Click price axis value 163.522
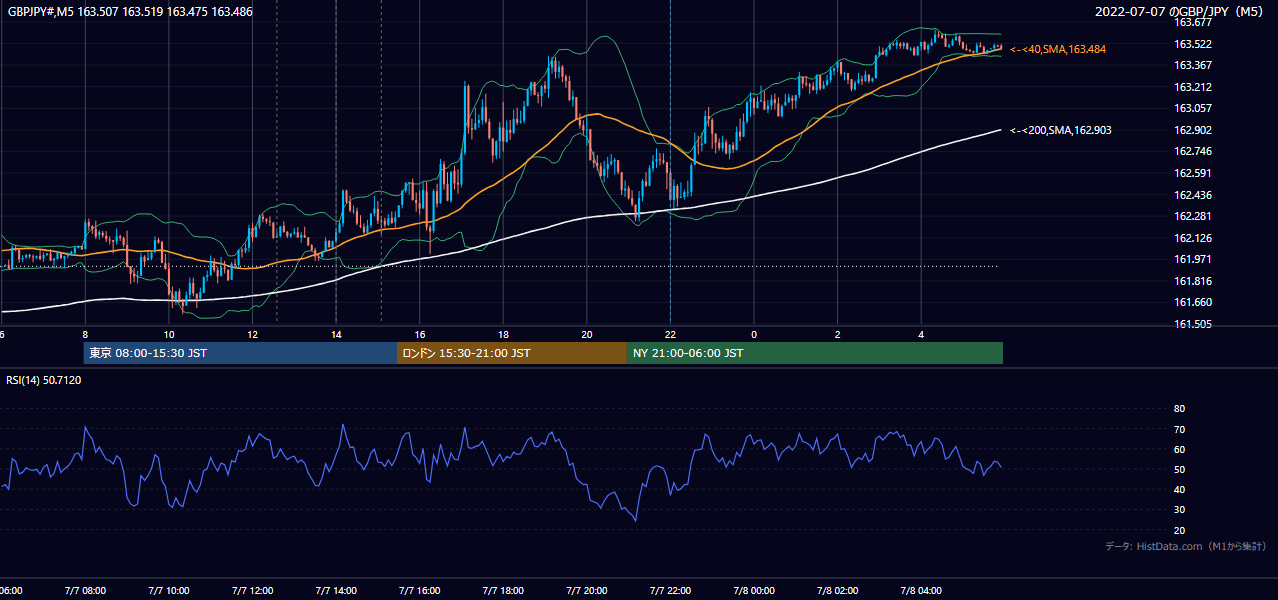The height and width of the screenshot is (600, 1278). pos(1192,44)
